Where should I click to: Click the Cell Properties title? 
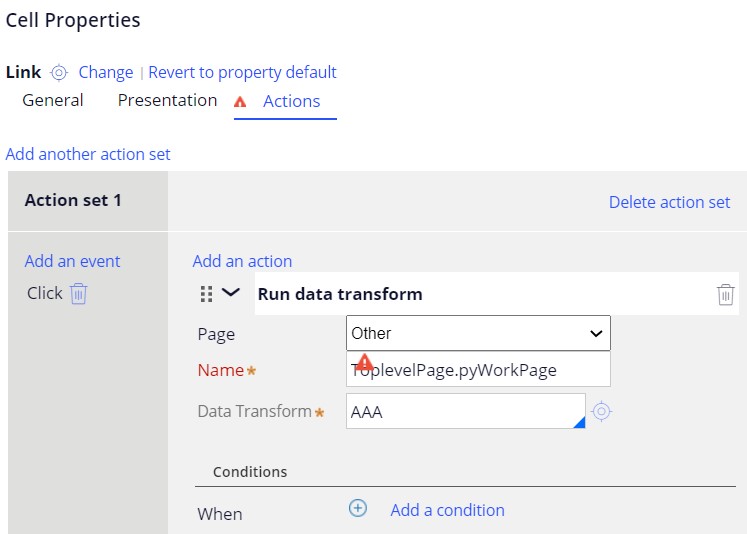(73, 20)
